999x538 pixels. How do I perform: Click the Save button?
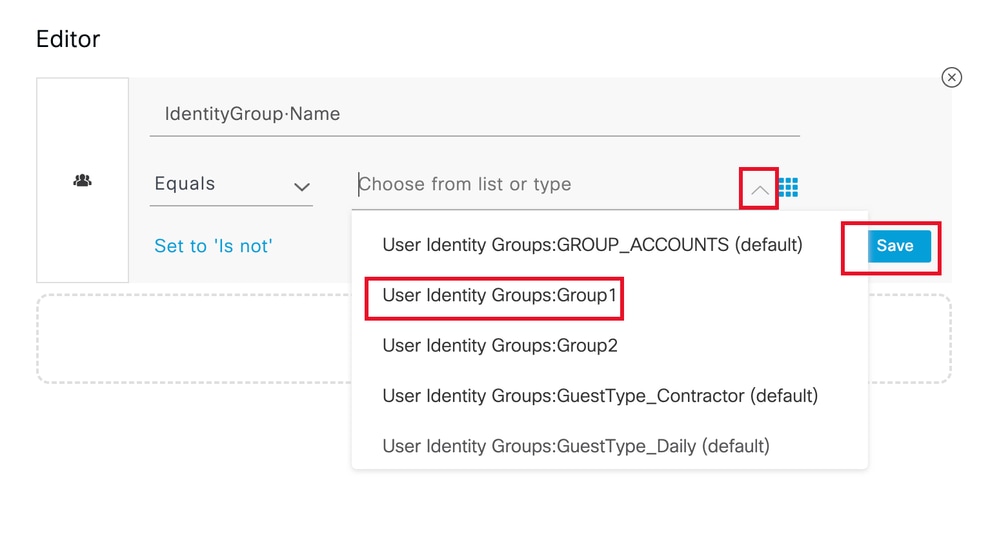(x=899, y=246)
